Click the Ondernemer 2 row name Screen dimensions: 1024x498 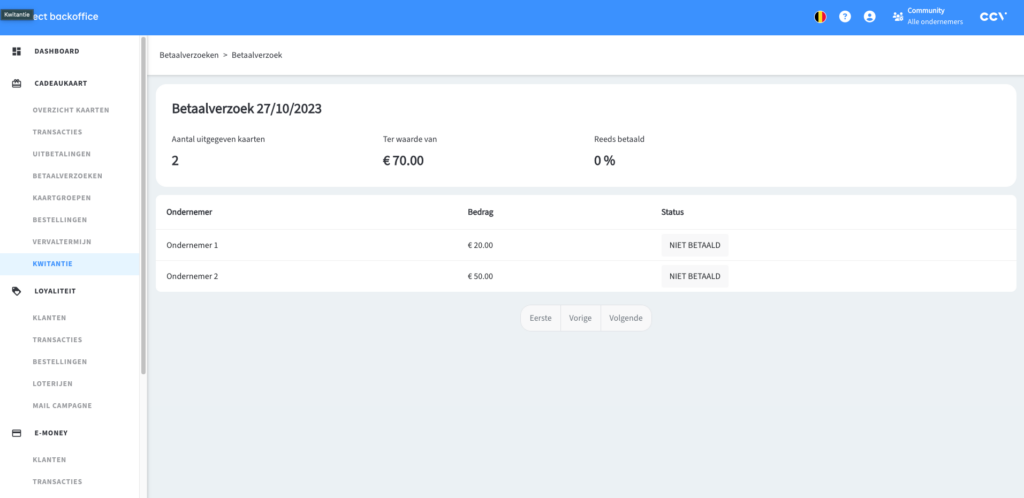pos(192,276)
